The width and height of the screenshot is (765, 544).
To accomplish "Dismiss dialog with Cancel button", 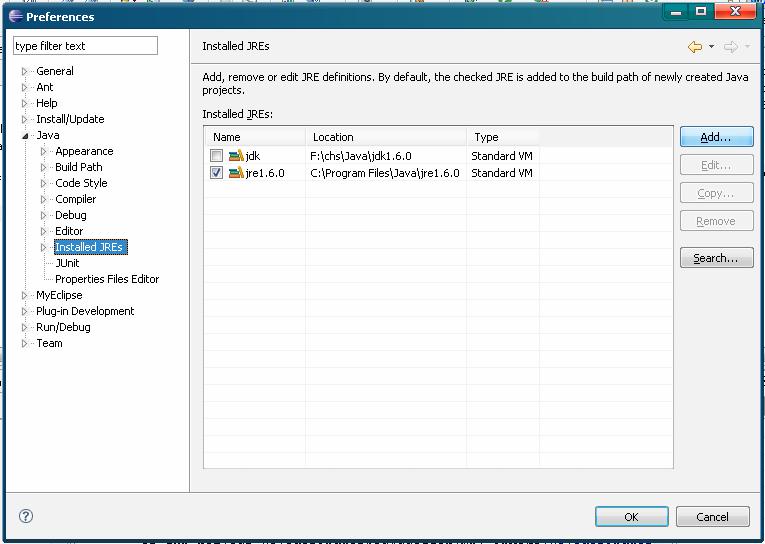I will point(713,517).
